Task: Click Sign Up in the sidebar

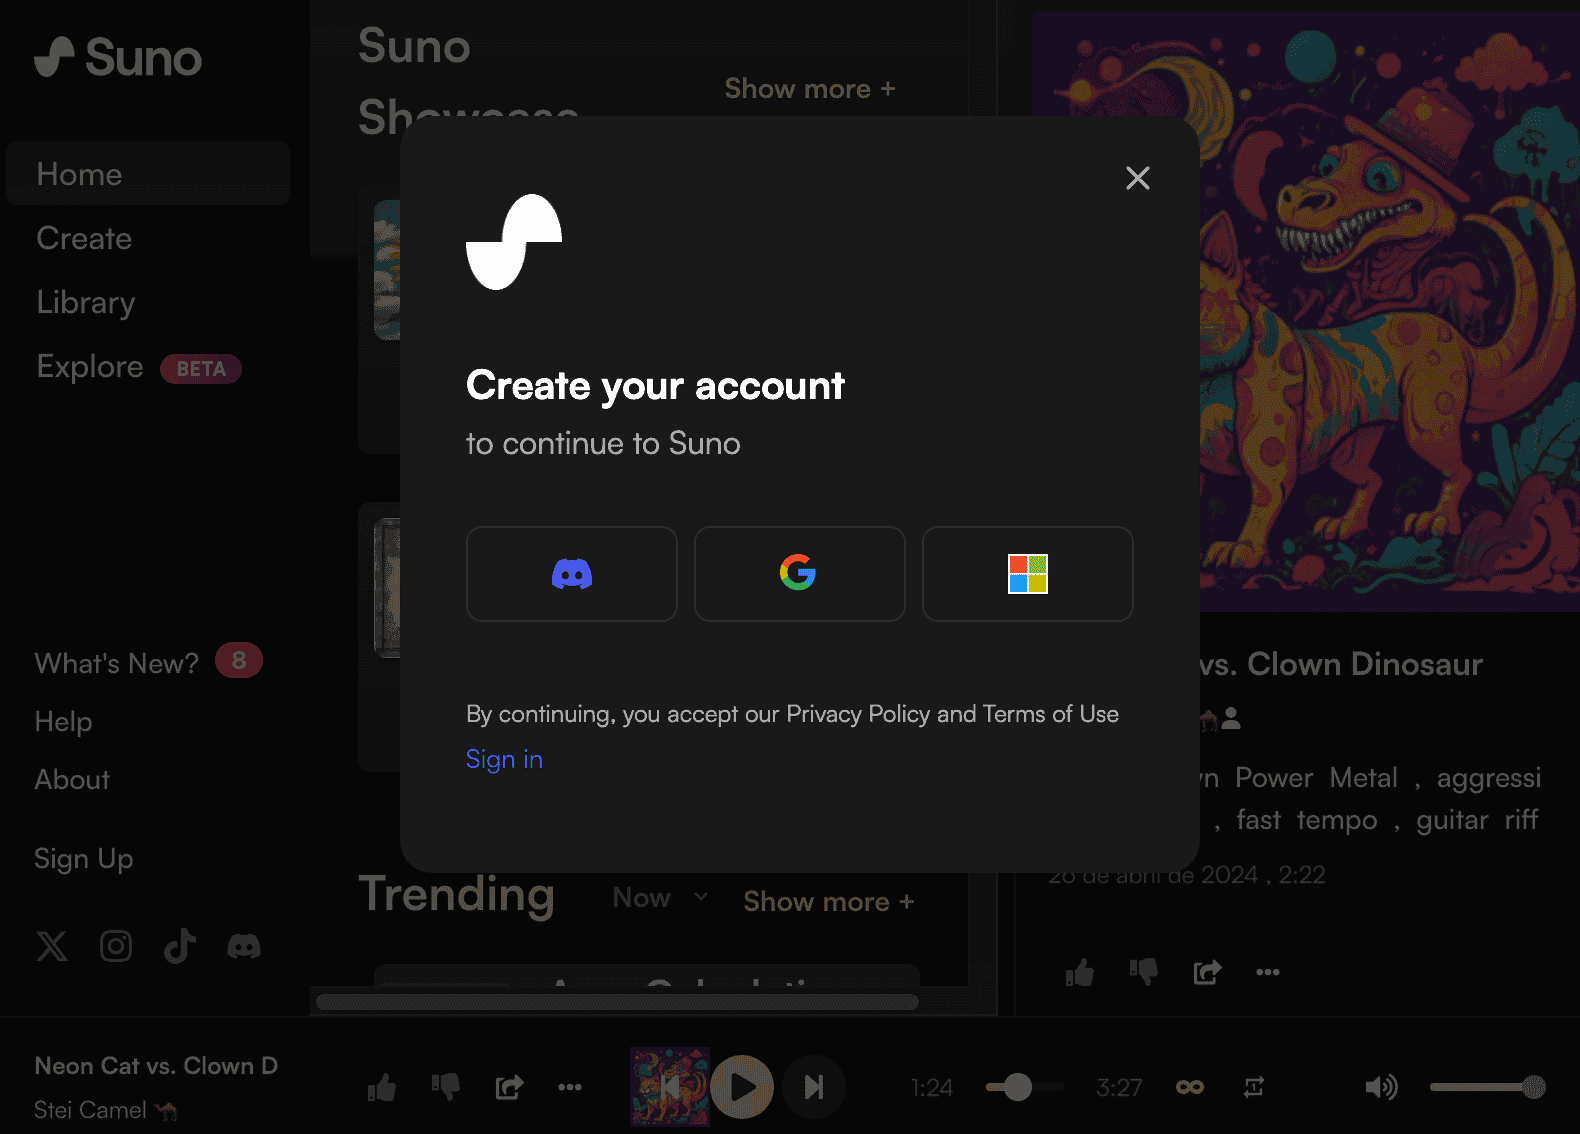Action: 84,859
